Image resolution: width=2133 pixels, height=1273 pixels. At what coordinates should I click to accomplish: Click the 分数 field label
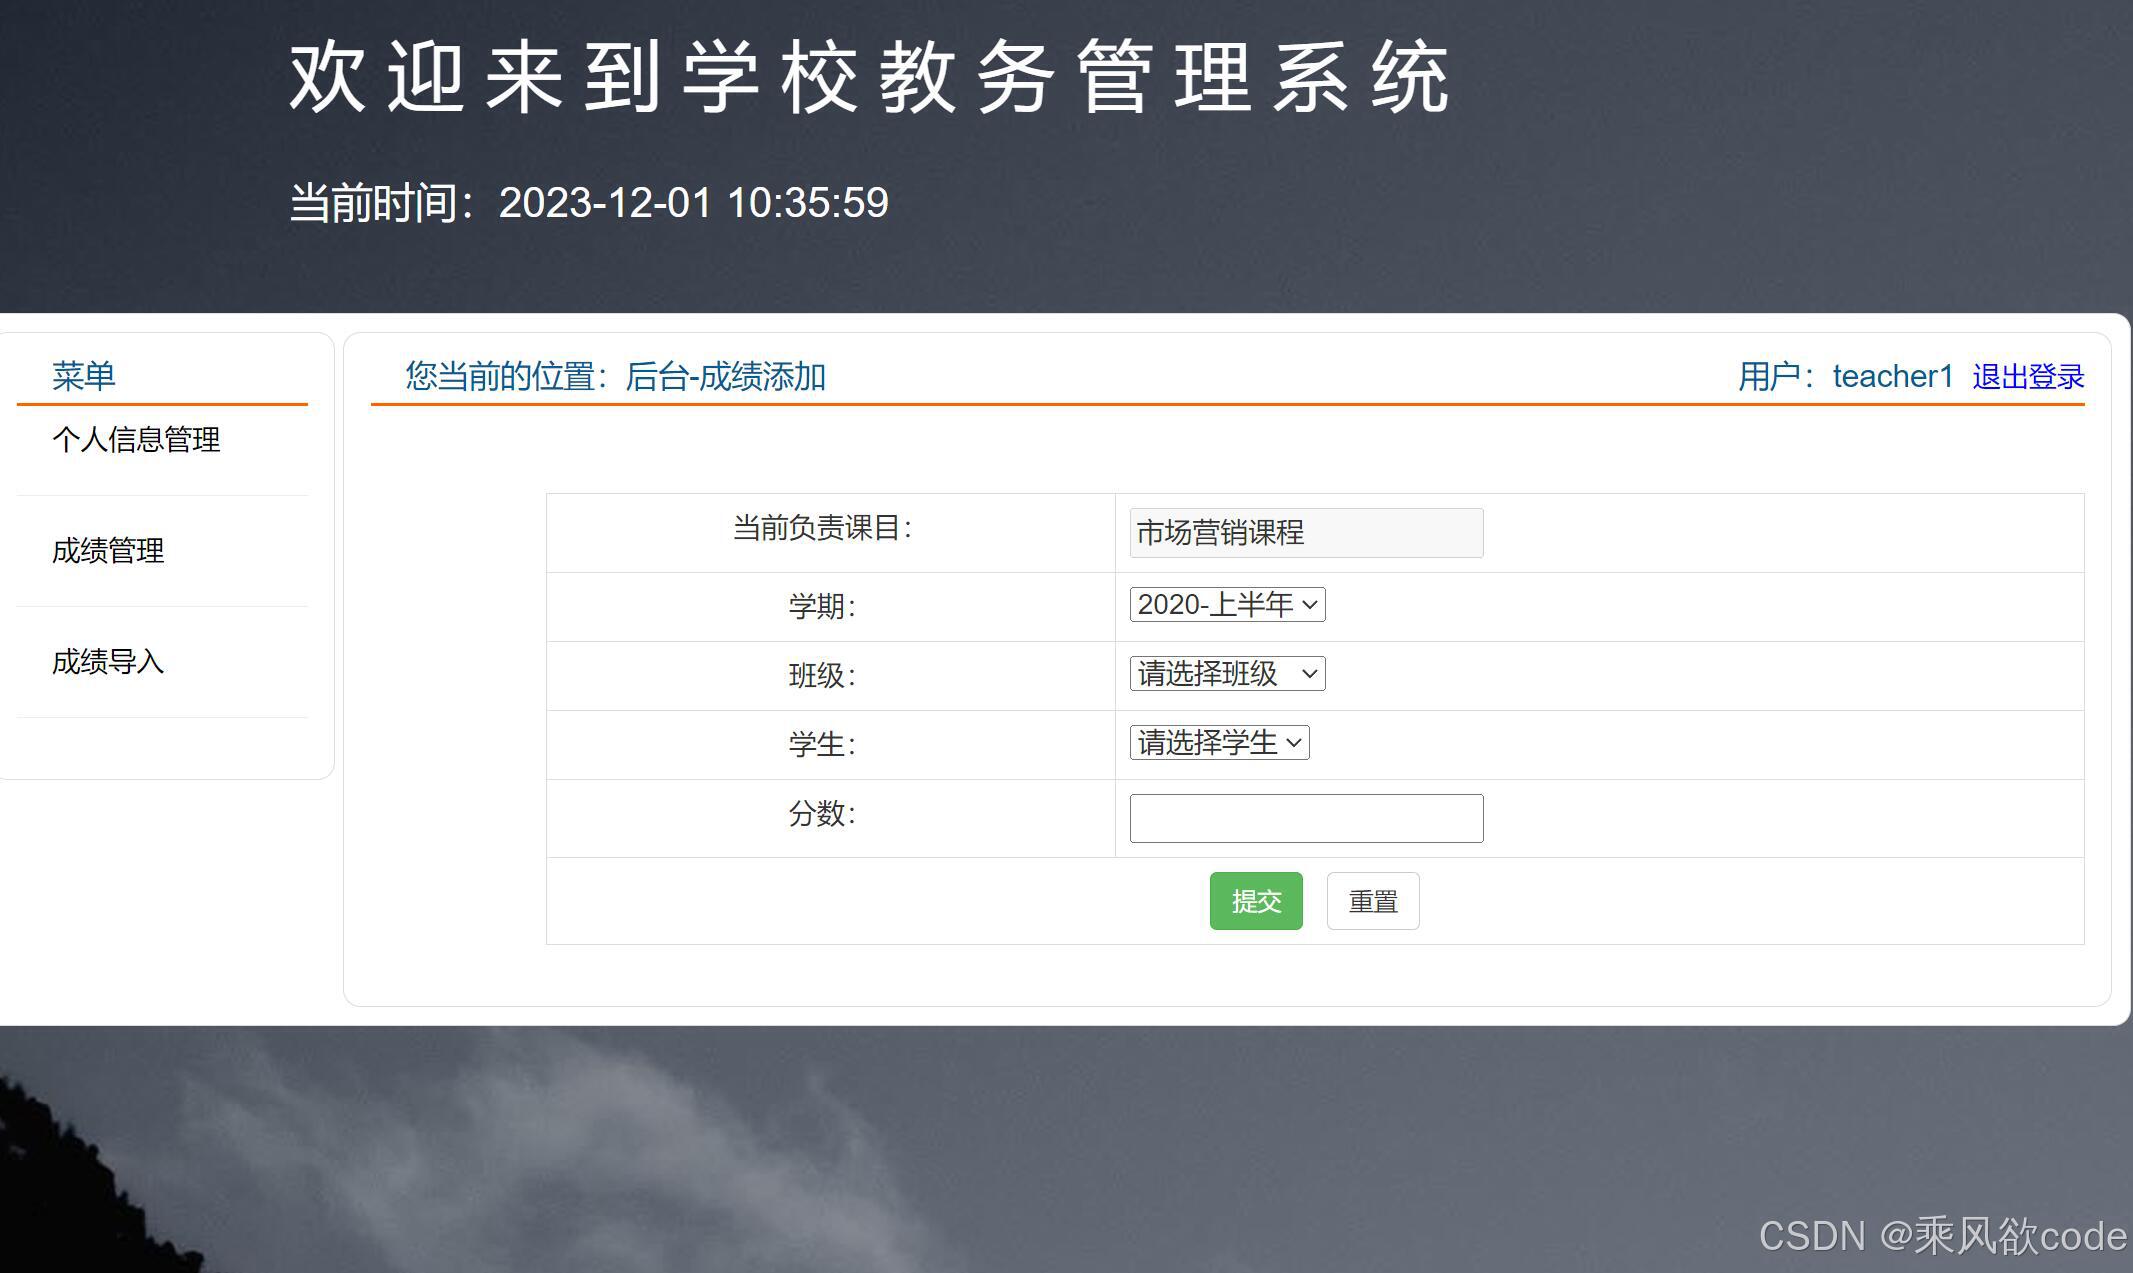(822, 814)
